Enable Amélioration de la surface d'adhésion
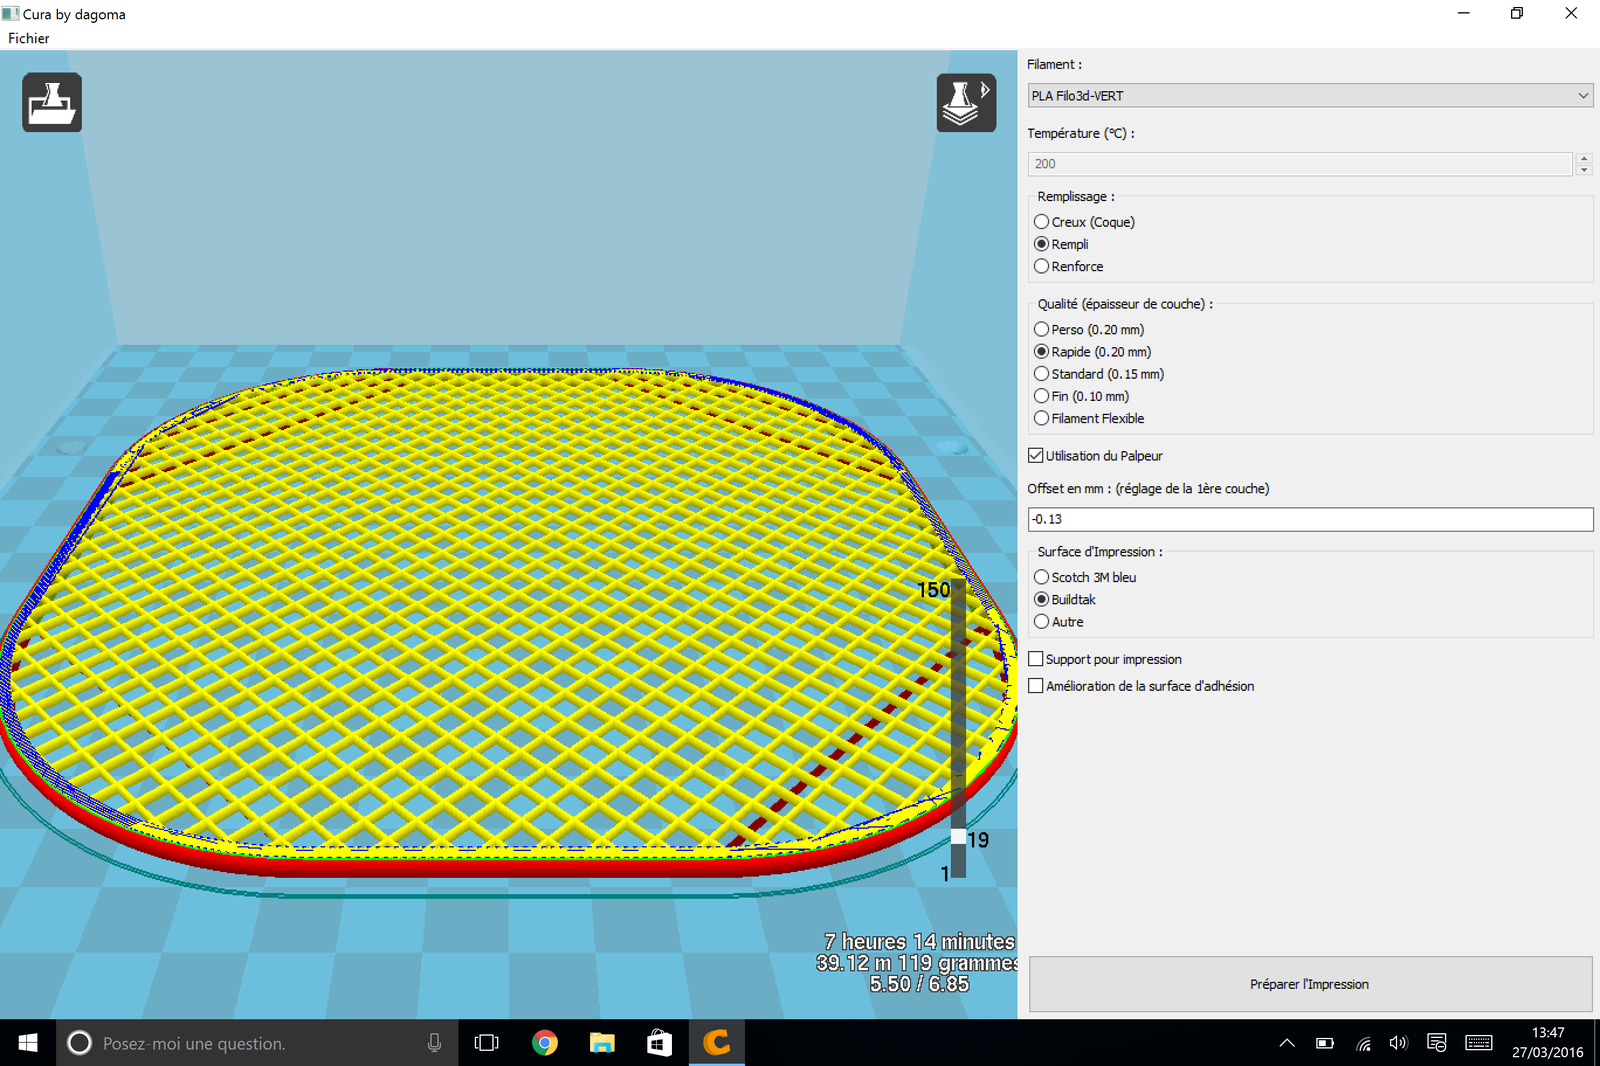The height and width of the screenshot is (1066, 1600). (1141, 686)
